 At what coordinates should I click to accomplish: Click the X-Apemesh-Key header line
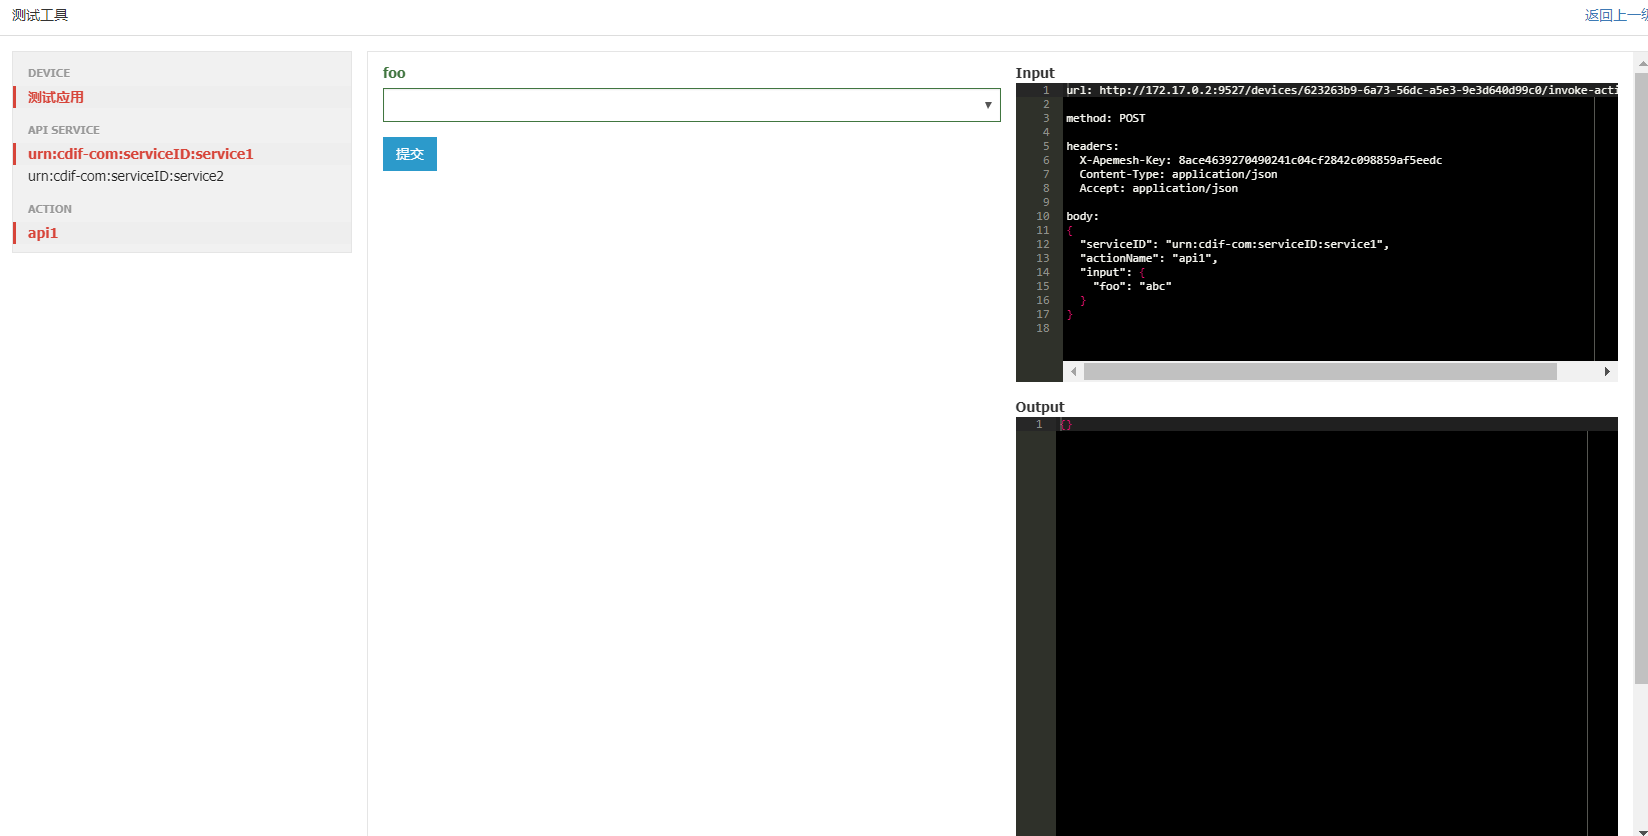coord(1260,160)
